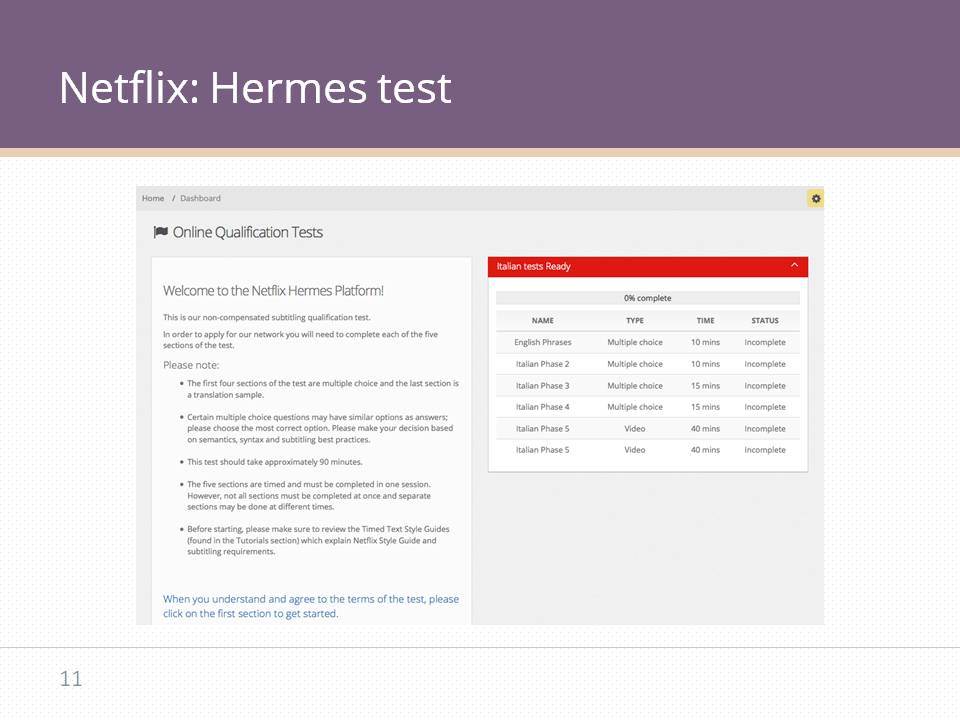Click the NAME column header
The height and width of the screenshot is (720, 960).
pos(542,320)
